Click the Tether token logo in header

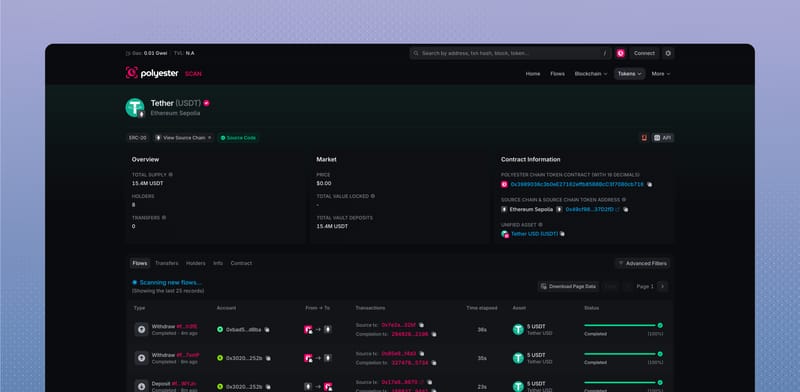pyautogui.click(x=135, y=108)
